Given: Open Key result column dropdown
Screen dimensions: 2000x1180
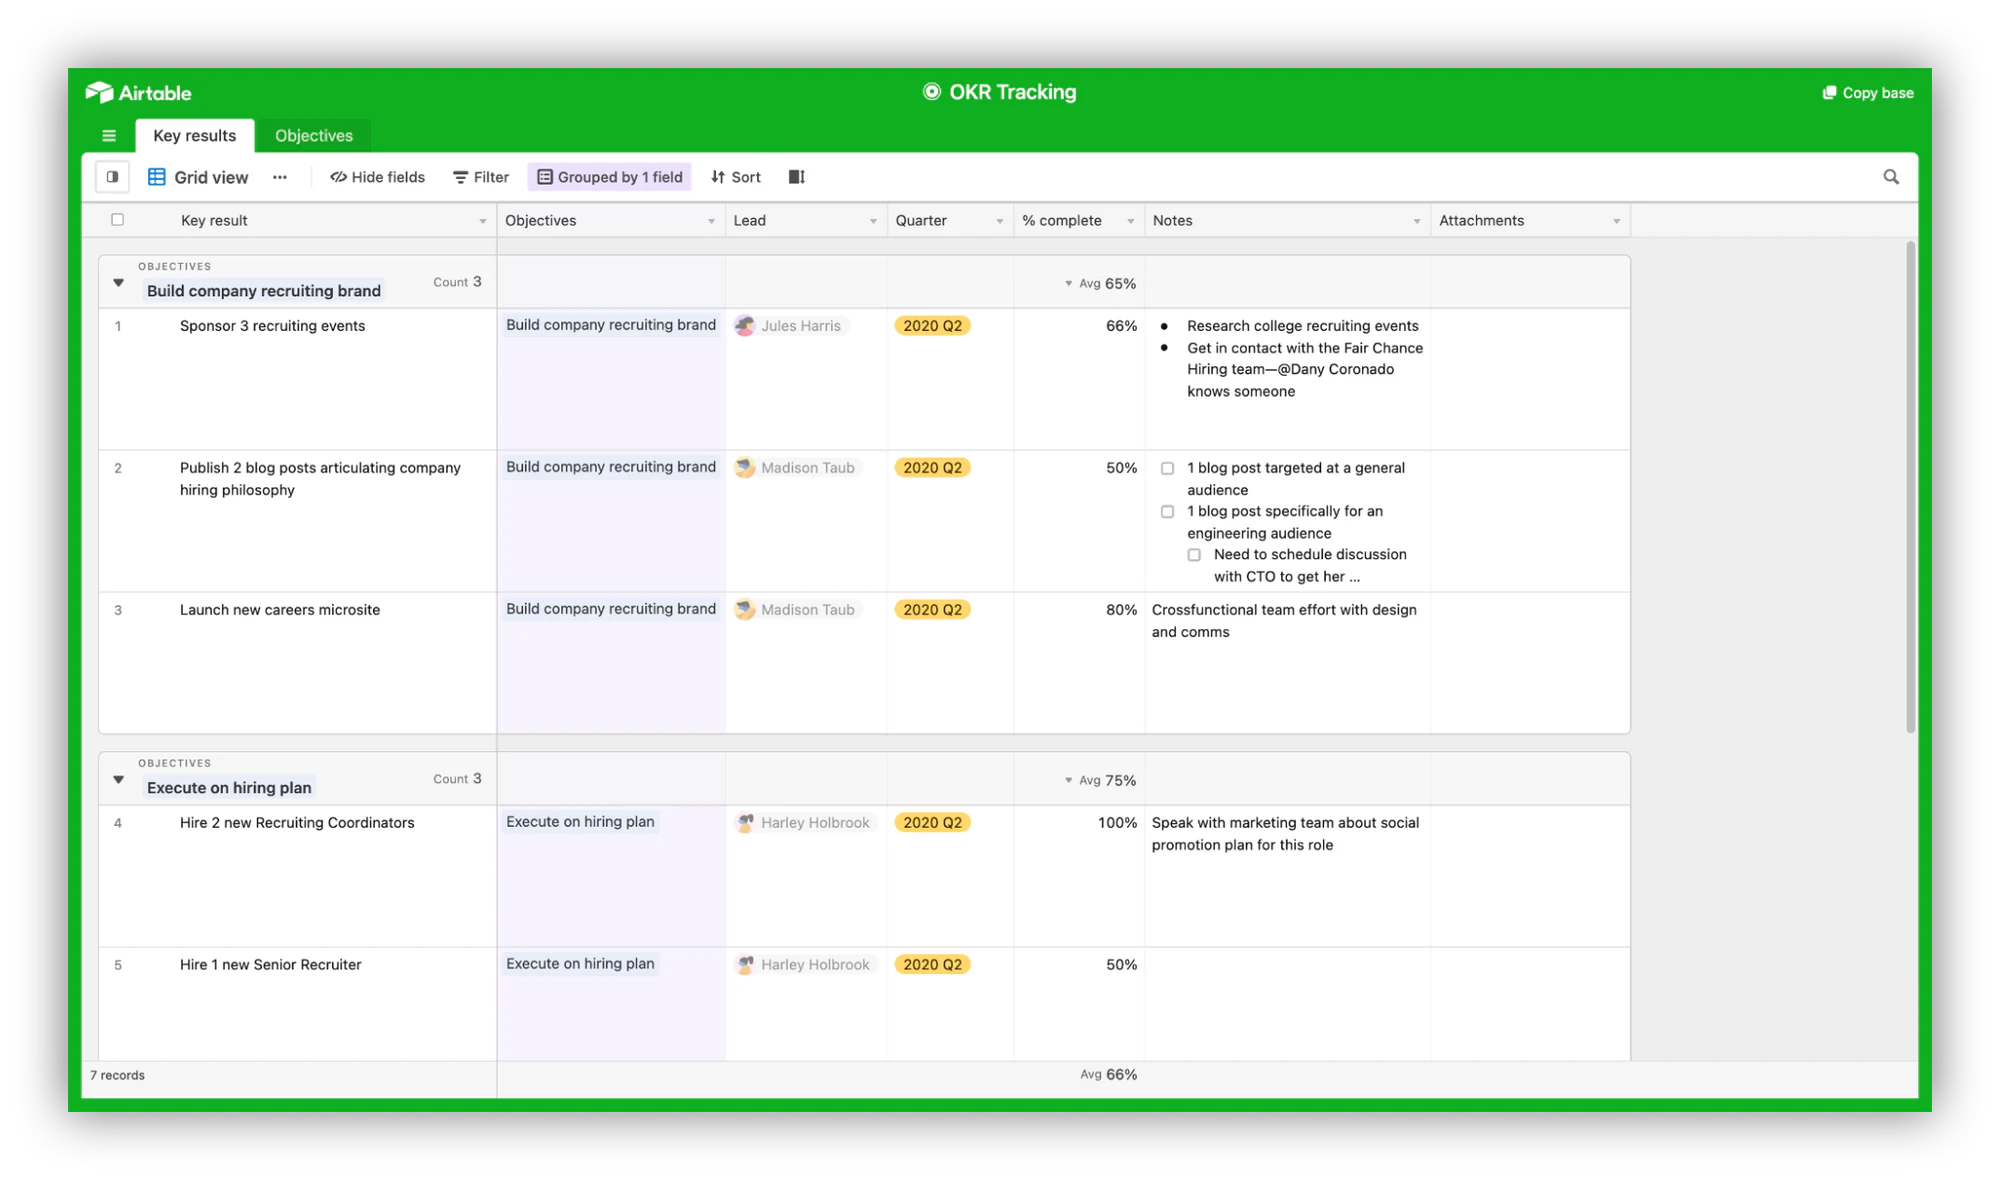Looking at the screenshot, I should 482,221.
